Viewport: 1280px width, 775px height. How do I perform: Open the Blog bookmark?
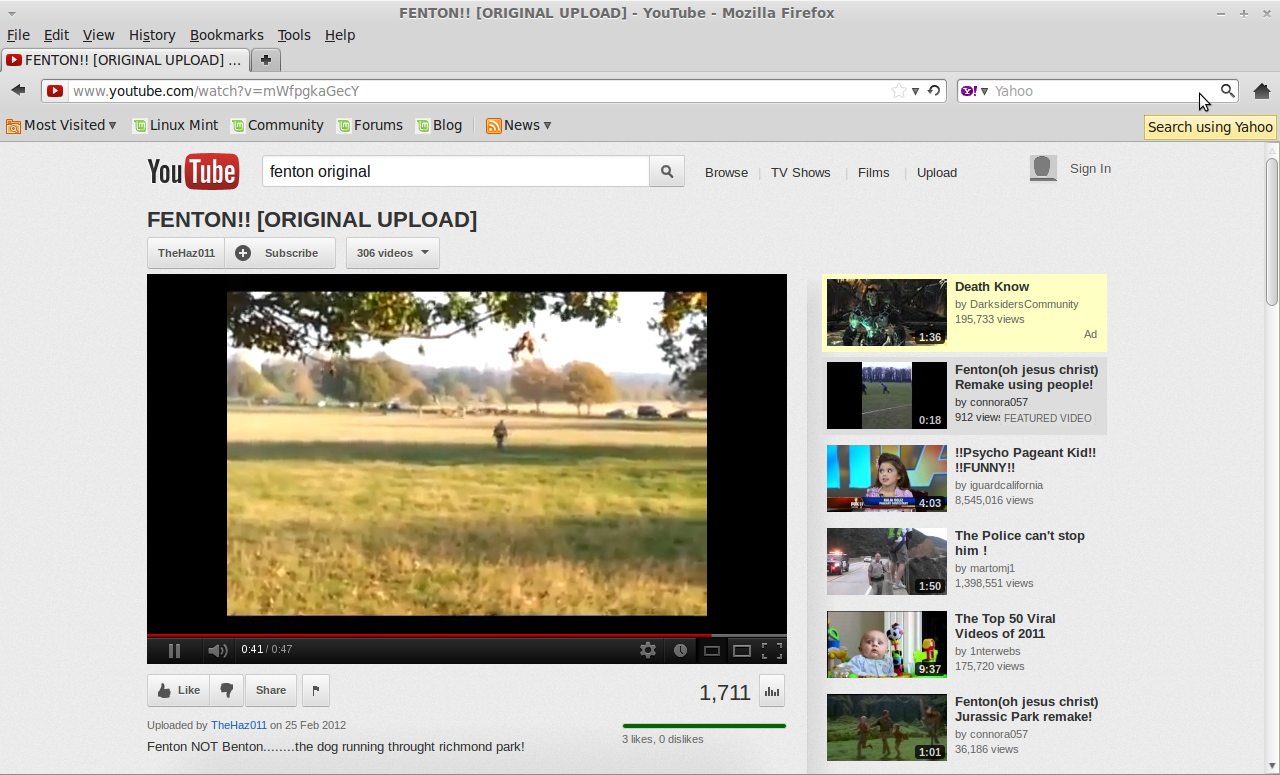click(x=439, y=125)
